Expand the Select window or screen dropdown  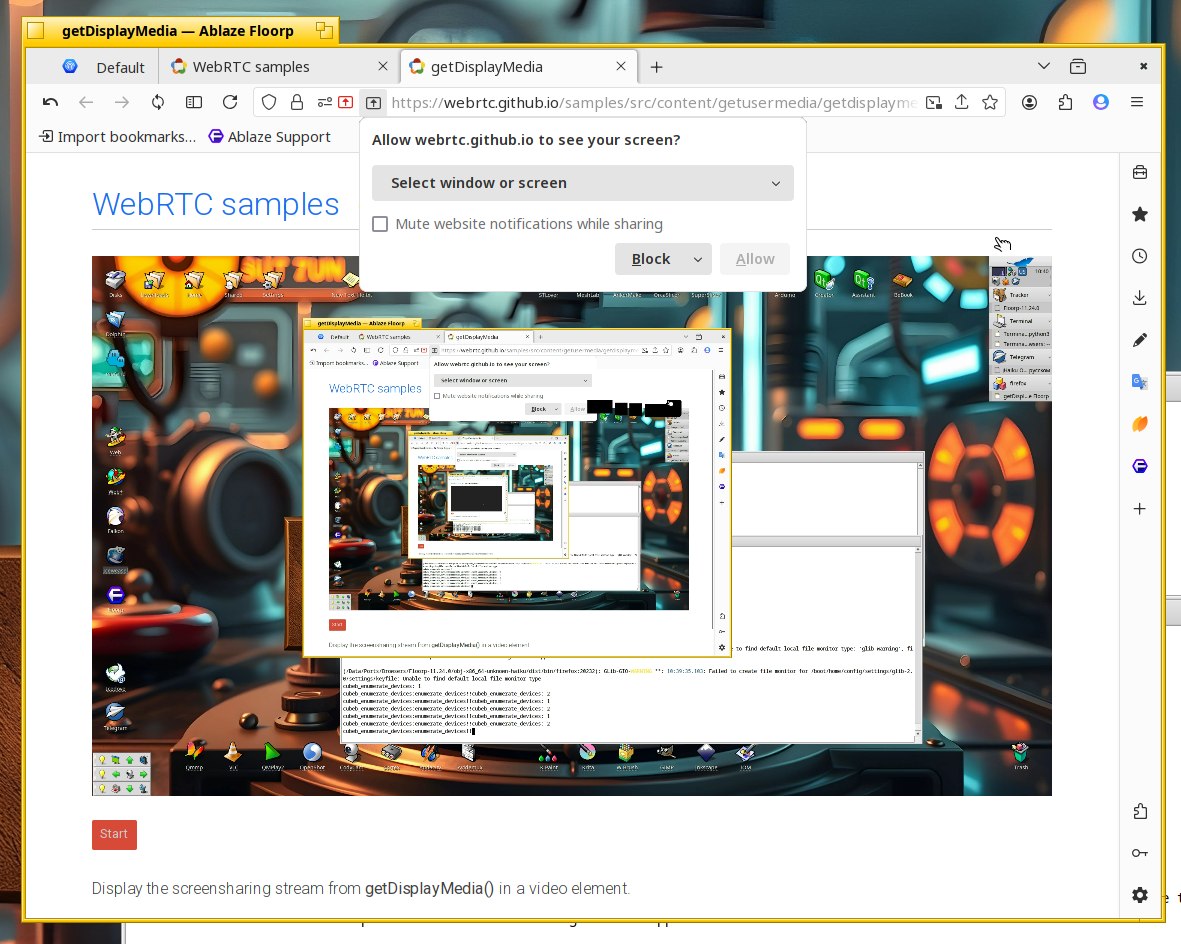[583, 183]
